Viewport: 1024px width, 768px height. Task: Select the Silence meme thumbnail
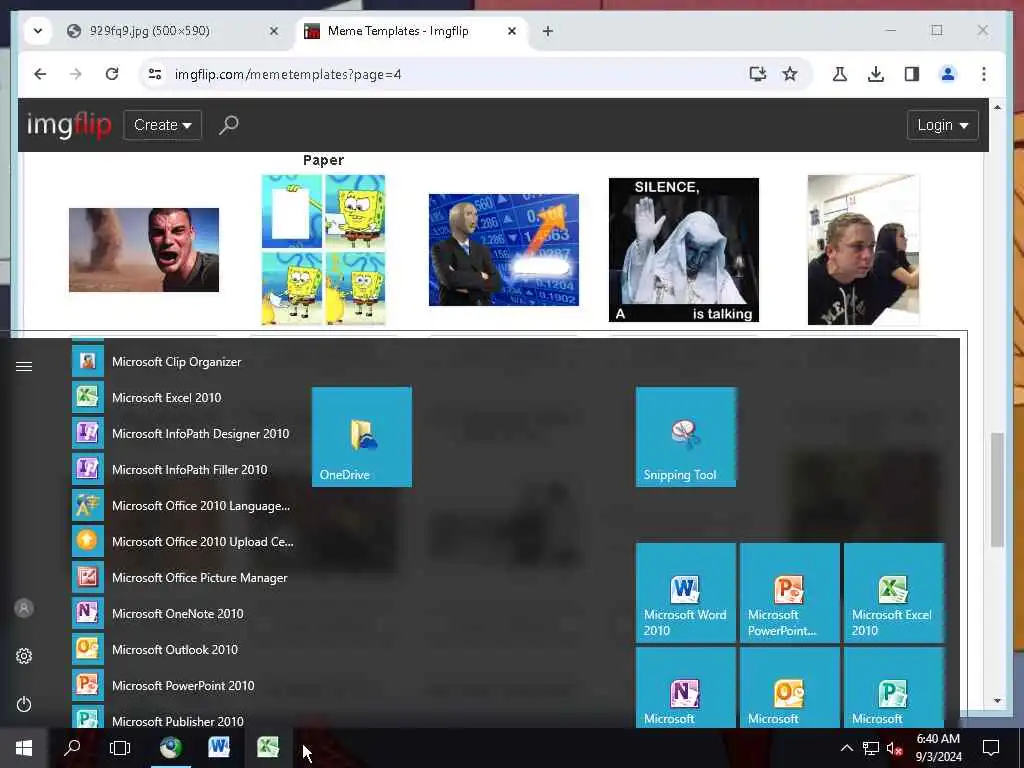[684, 249]
